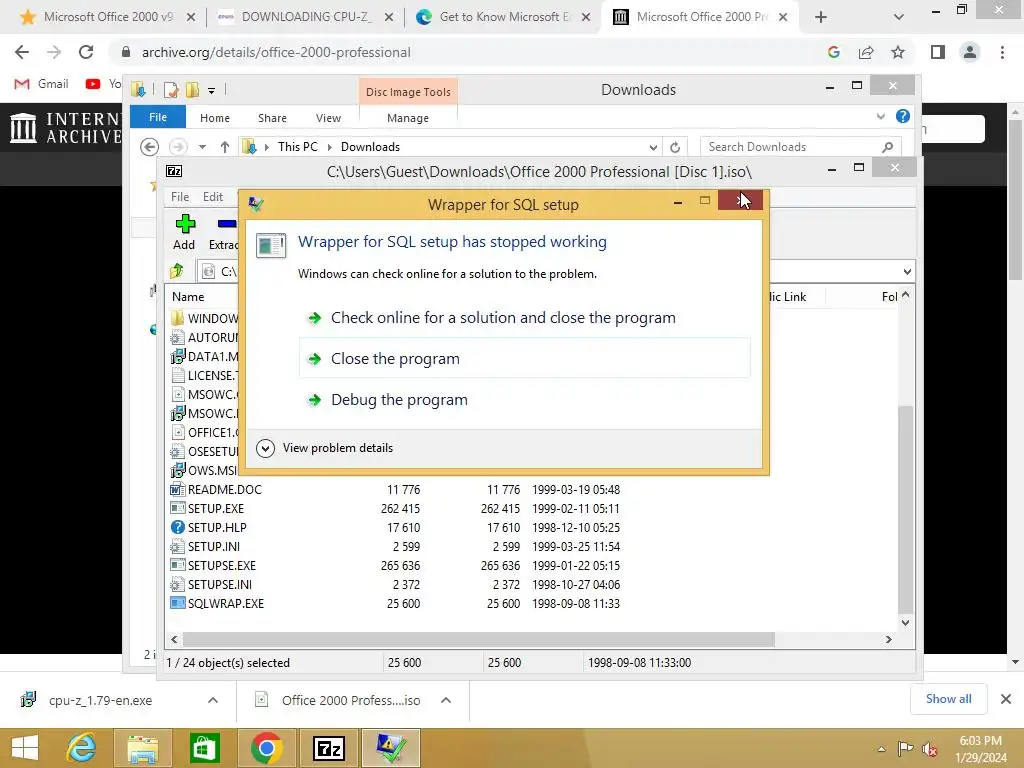
Task: Open Chrome profile avatar icon
Action: click(x=970, y=52)
